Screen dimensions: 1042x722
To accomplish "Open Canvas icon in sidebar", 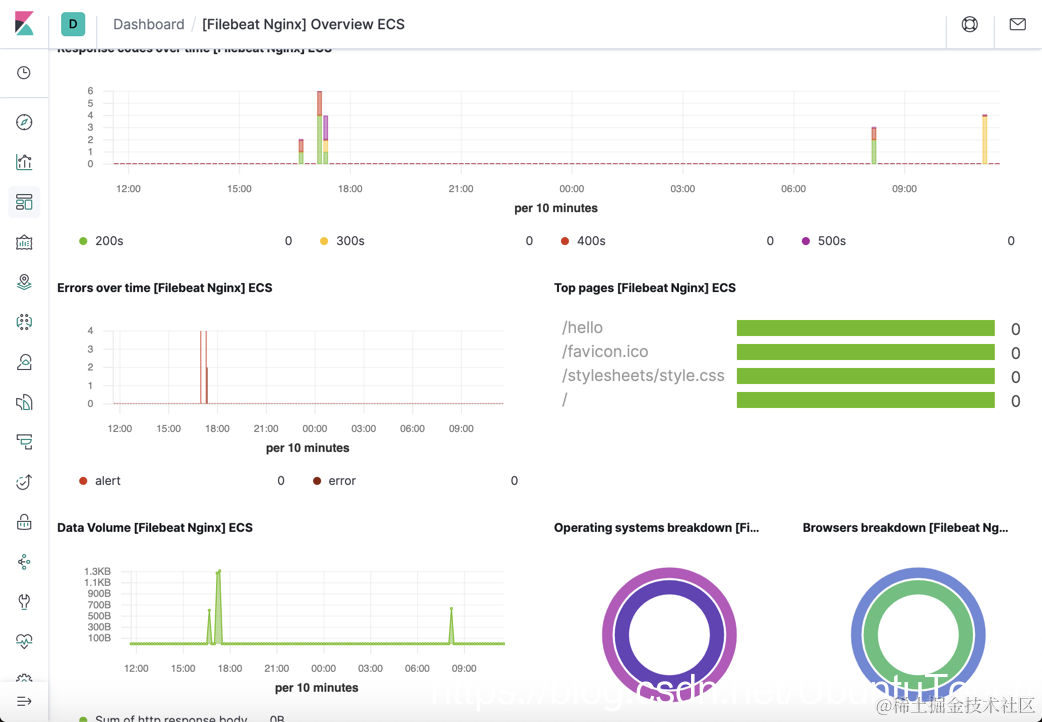I will [x=24, y=242].
